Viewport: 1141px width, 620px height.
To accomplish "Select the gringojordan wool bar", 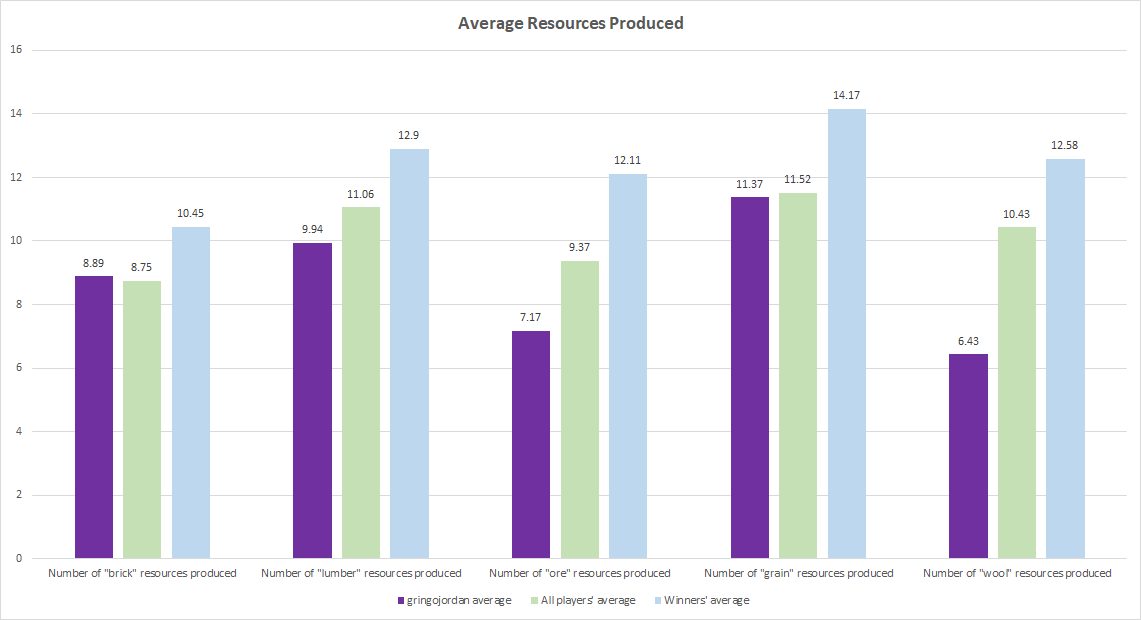I will [969, 456].
